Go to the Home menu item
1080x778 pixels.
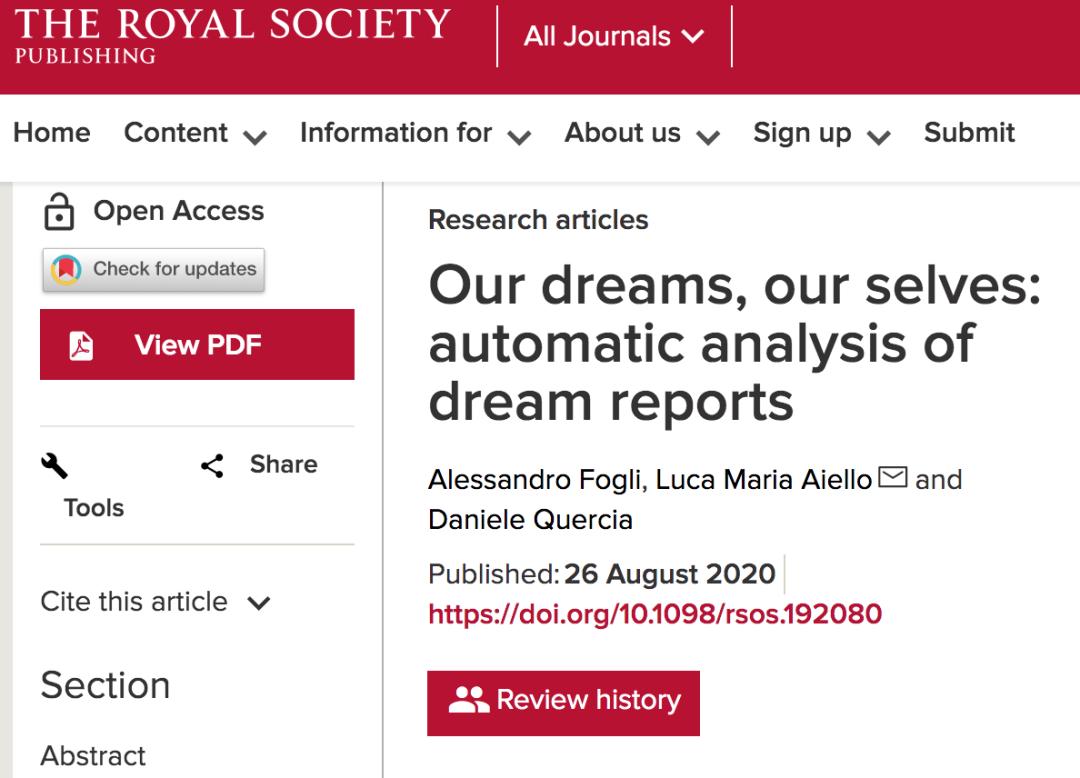tap(52, 133)
